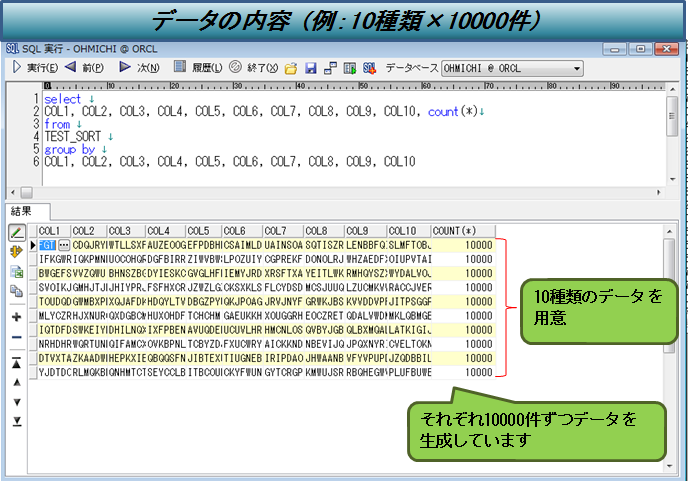Image resolution: width=688 pixels, height=481 pixels.
Task: Click the minus delete row icon
Action: [16, 338]
